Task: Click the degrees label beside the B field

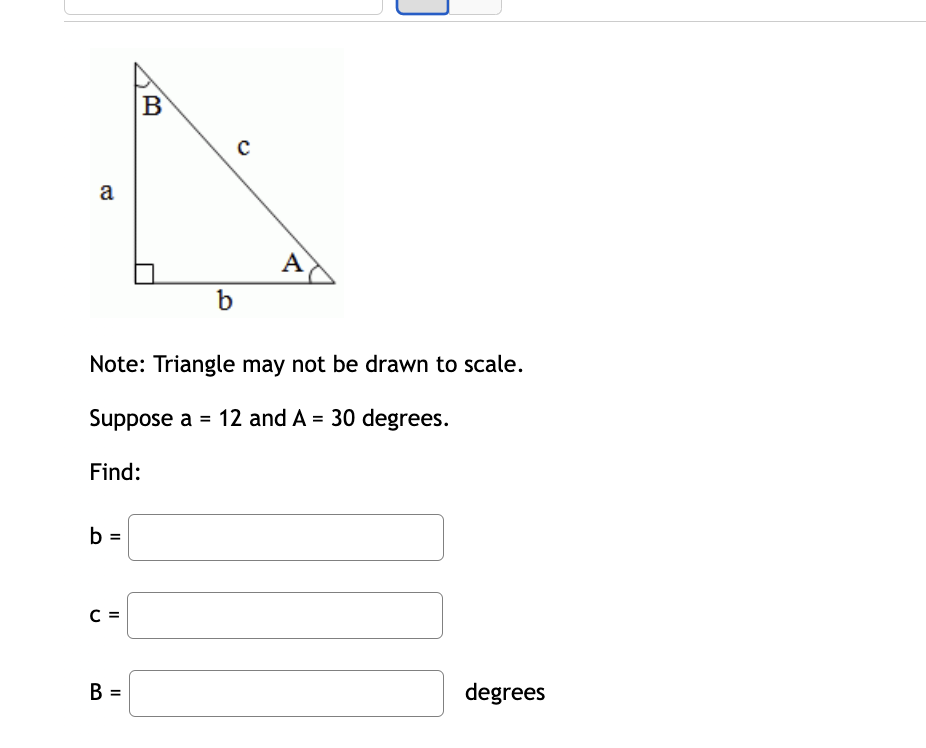Action: (x=504, y=692)
